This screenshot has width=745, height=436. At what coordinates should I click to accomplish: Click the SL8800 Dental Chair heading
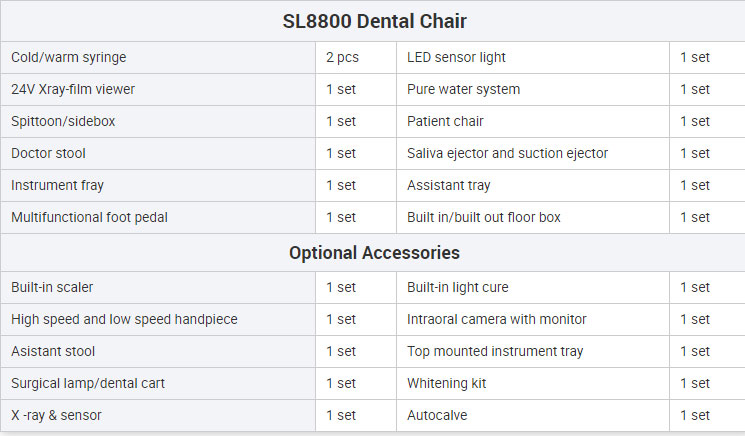[x=374, y=21]
